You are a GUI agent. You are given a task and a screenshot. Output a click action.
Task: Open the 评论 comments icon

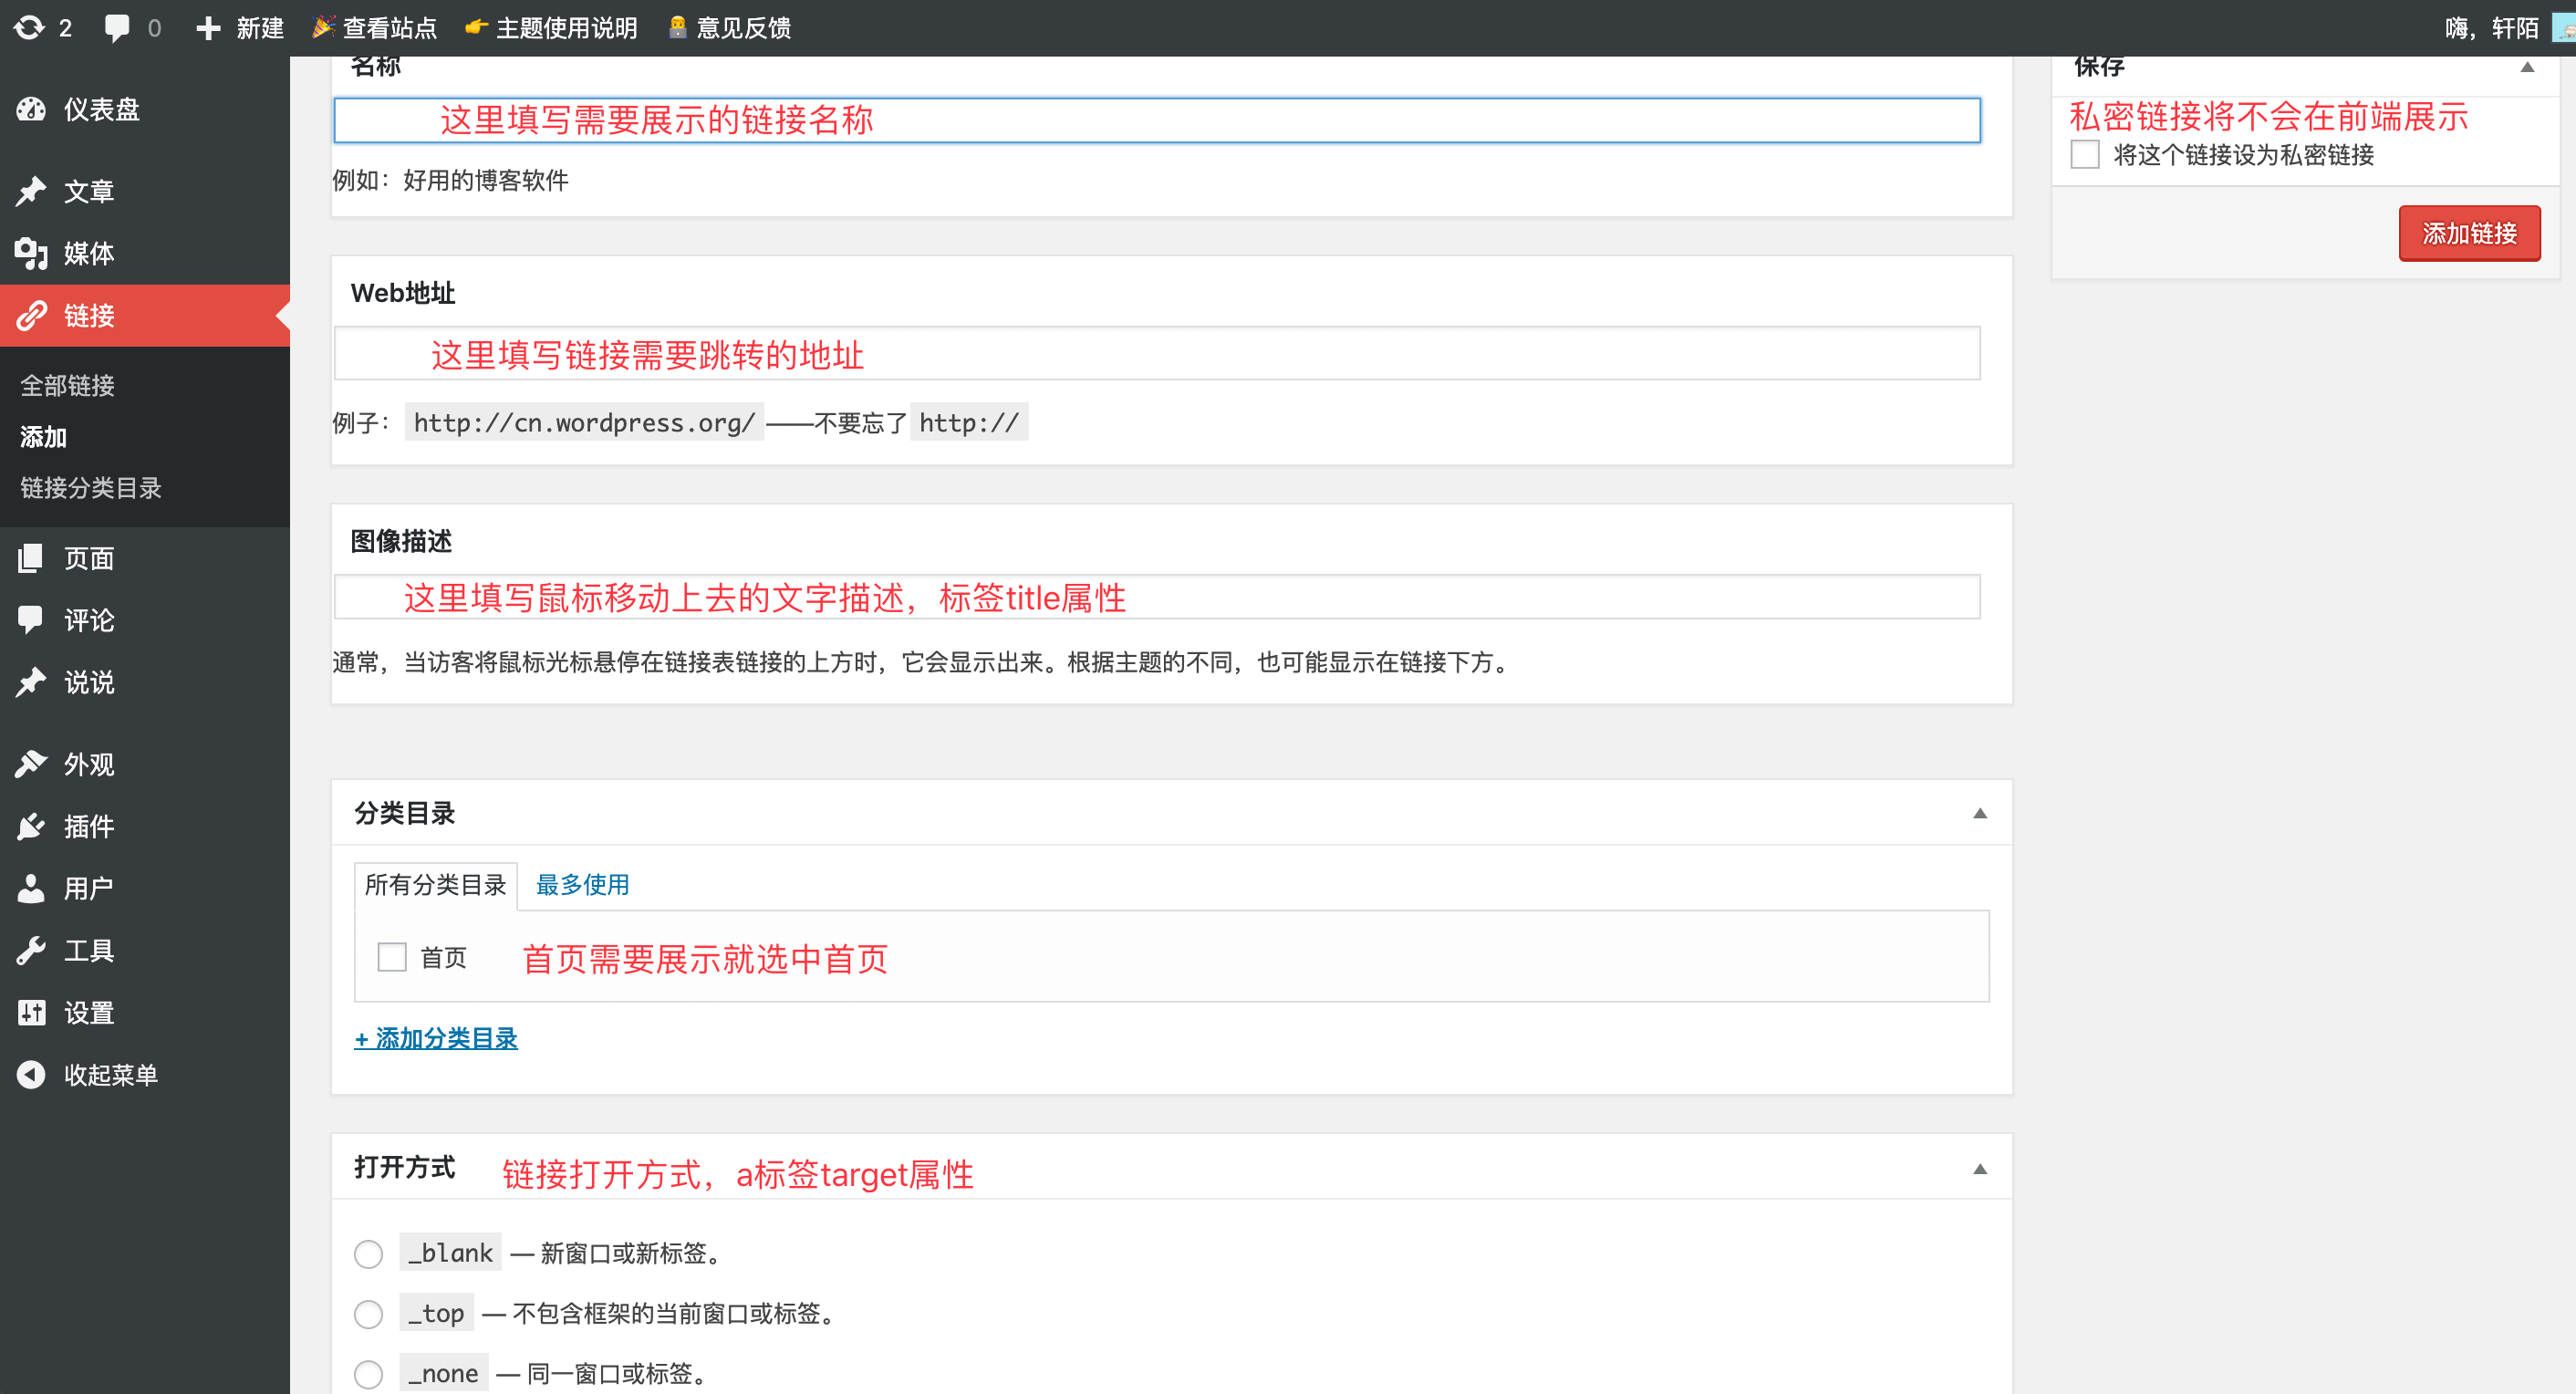tap(31, 620)
